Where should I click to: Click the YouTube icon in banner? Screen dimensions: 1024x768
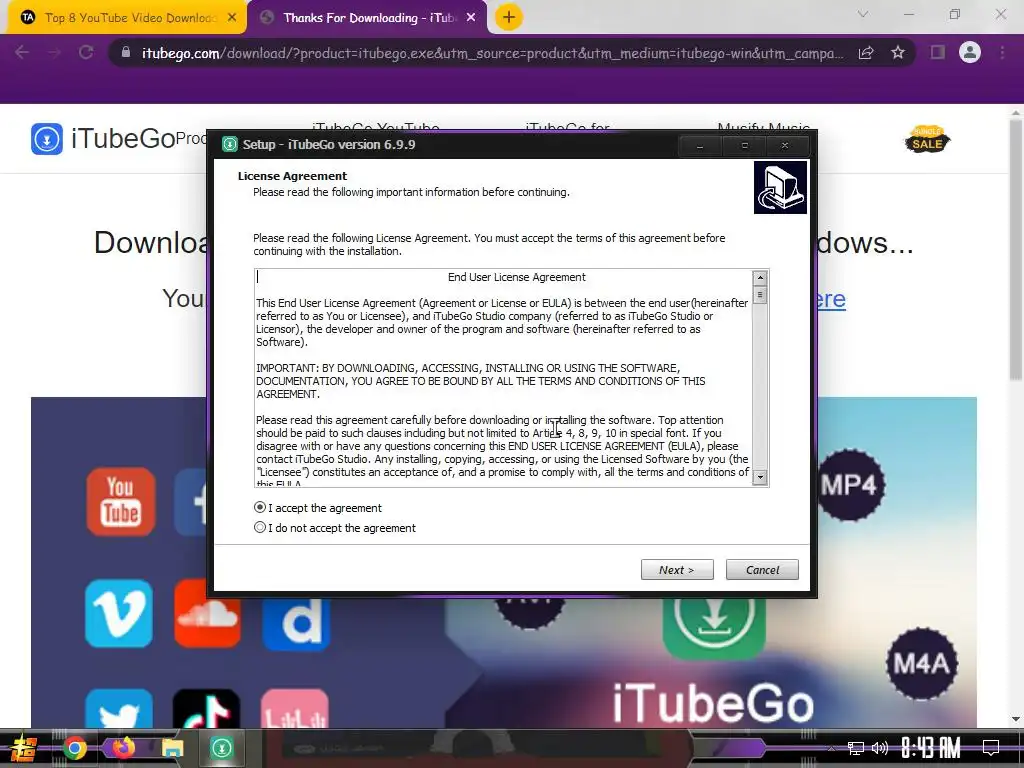tap(121, 502)
